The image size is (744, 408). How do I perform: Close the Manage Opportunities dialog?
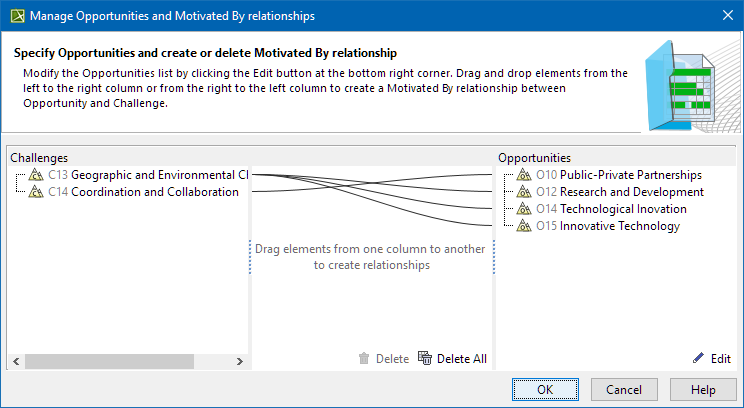pos(726,15)
